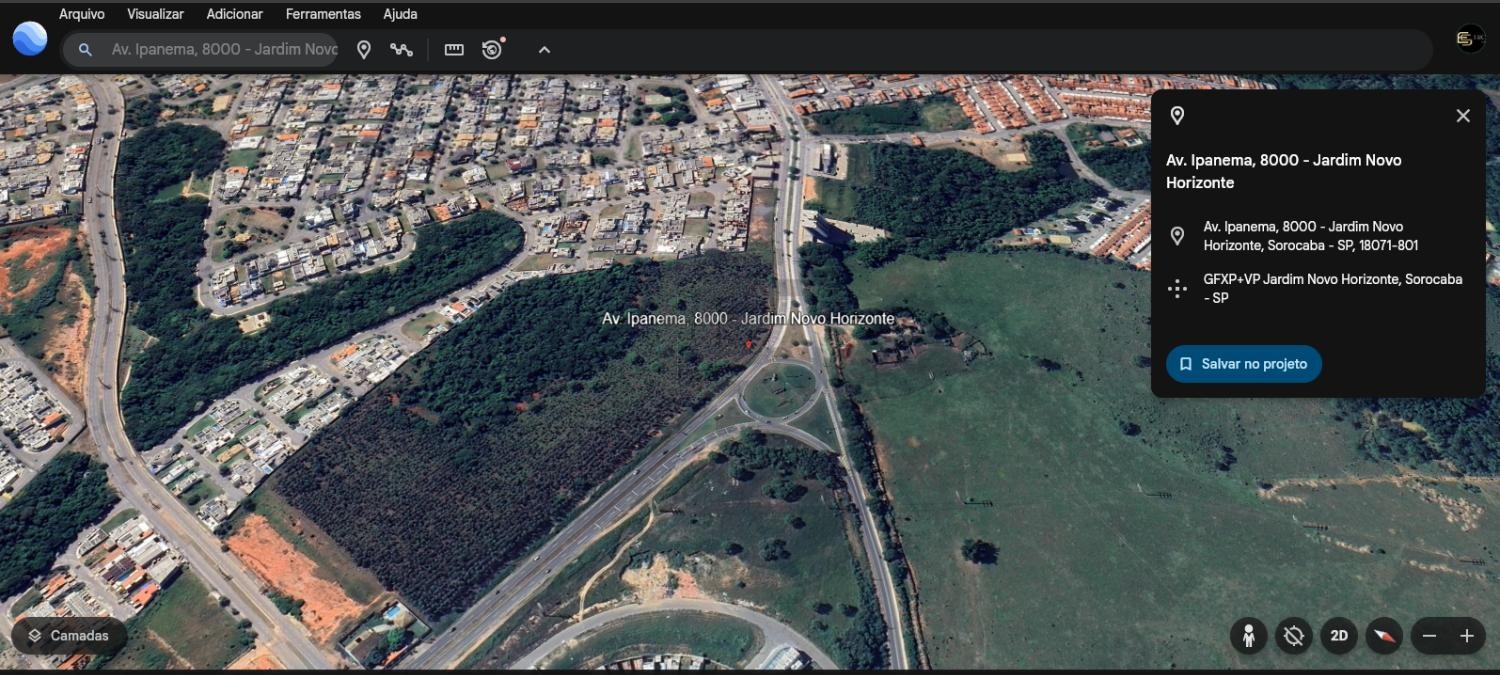
Task: Open the Arquivo menu
Action: (82, 14)
